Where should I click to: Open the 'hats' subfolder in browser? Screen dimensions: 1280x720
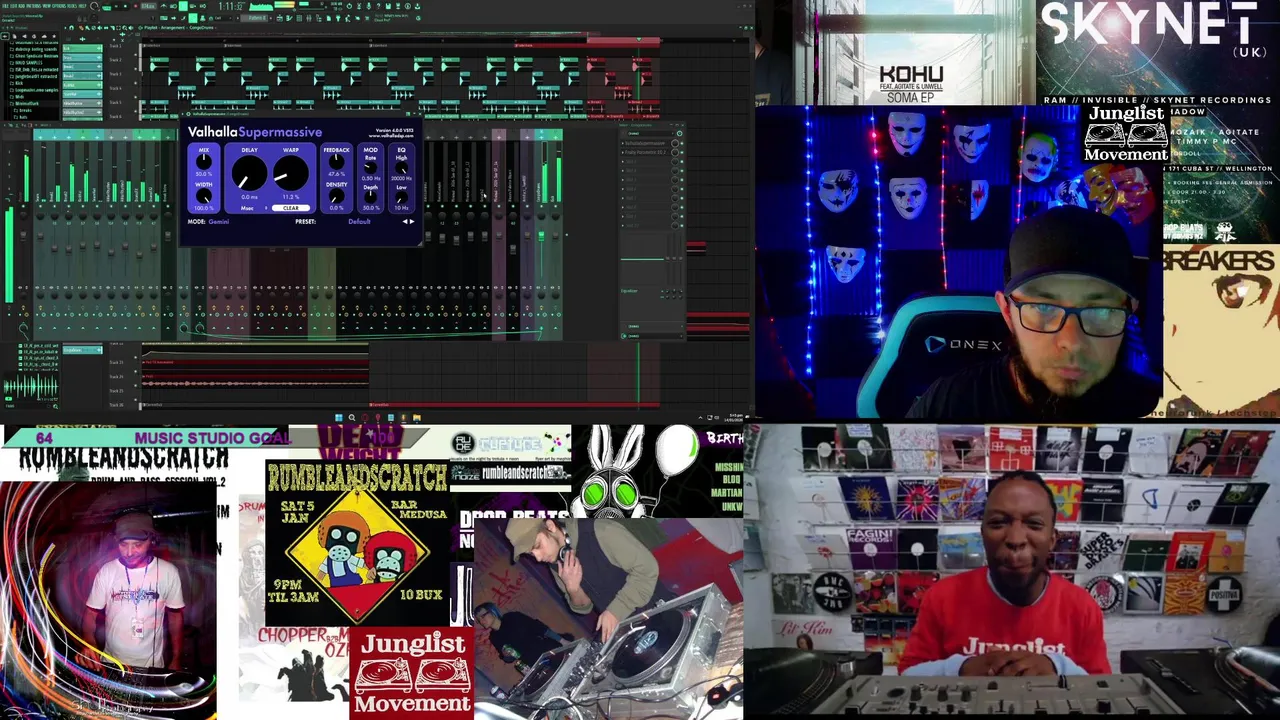(22, 117)
